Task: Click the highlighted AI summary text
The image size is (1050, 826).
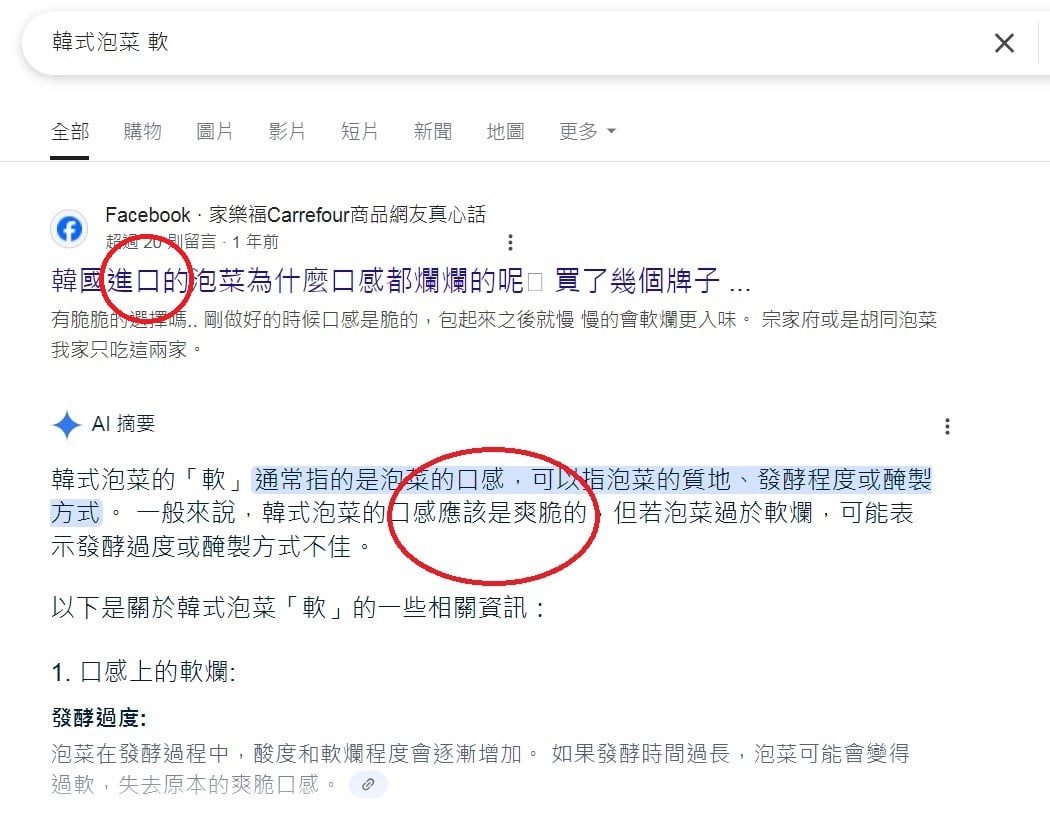Action: click(x=491, y=496)
